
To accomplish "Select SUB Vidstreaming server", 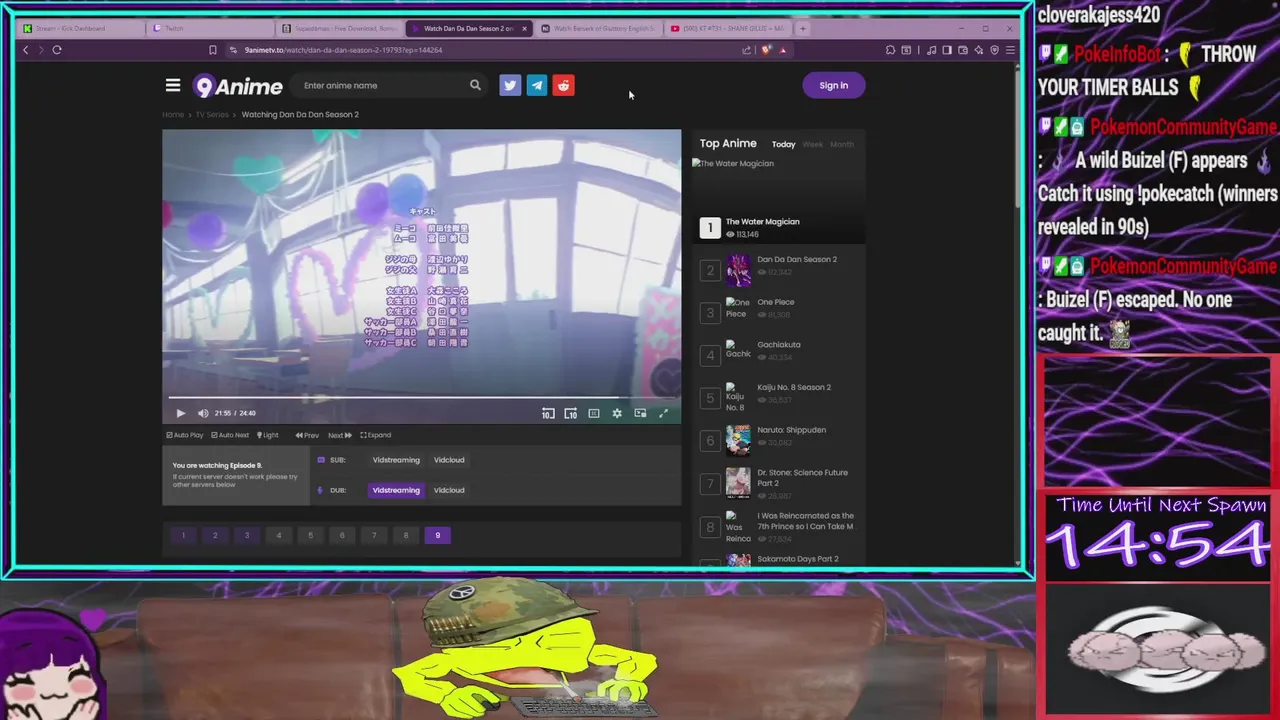I will [x=396, y=460].
